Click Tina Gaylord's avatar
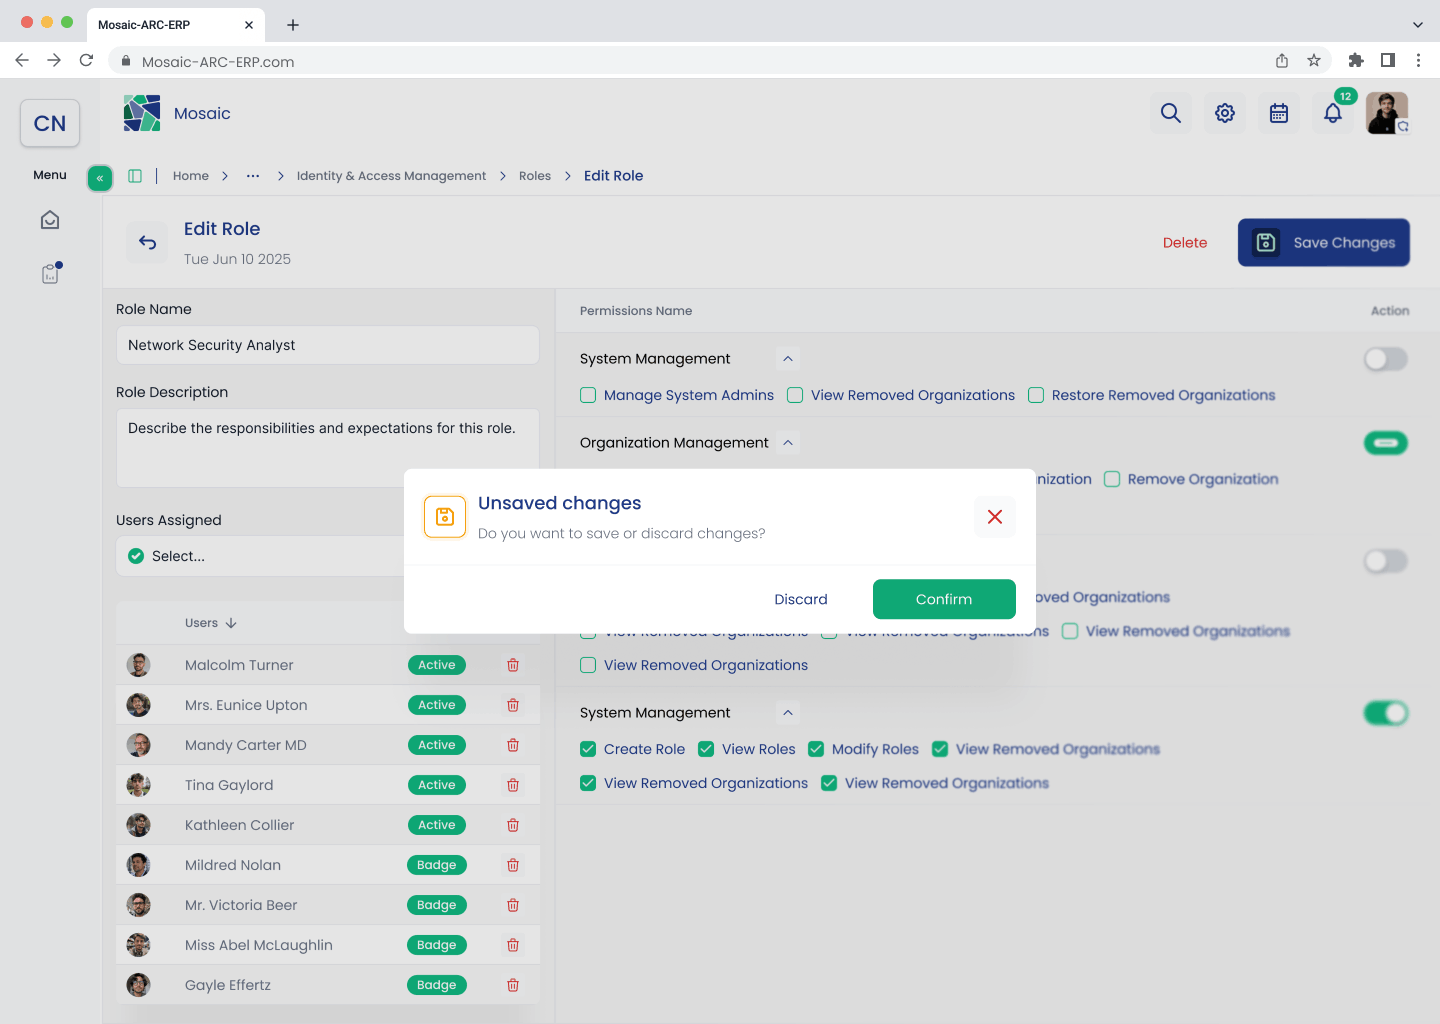1440x1024 pixels. pyautogui.click(x=139, y=785)
